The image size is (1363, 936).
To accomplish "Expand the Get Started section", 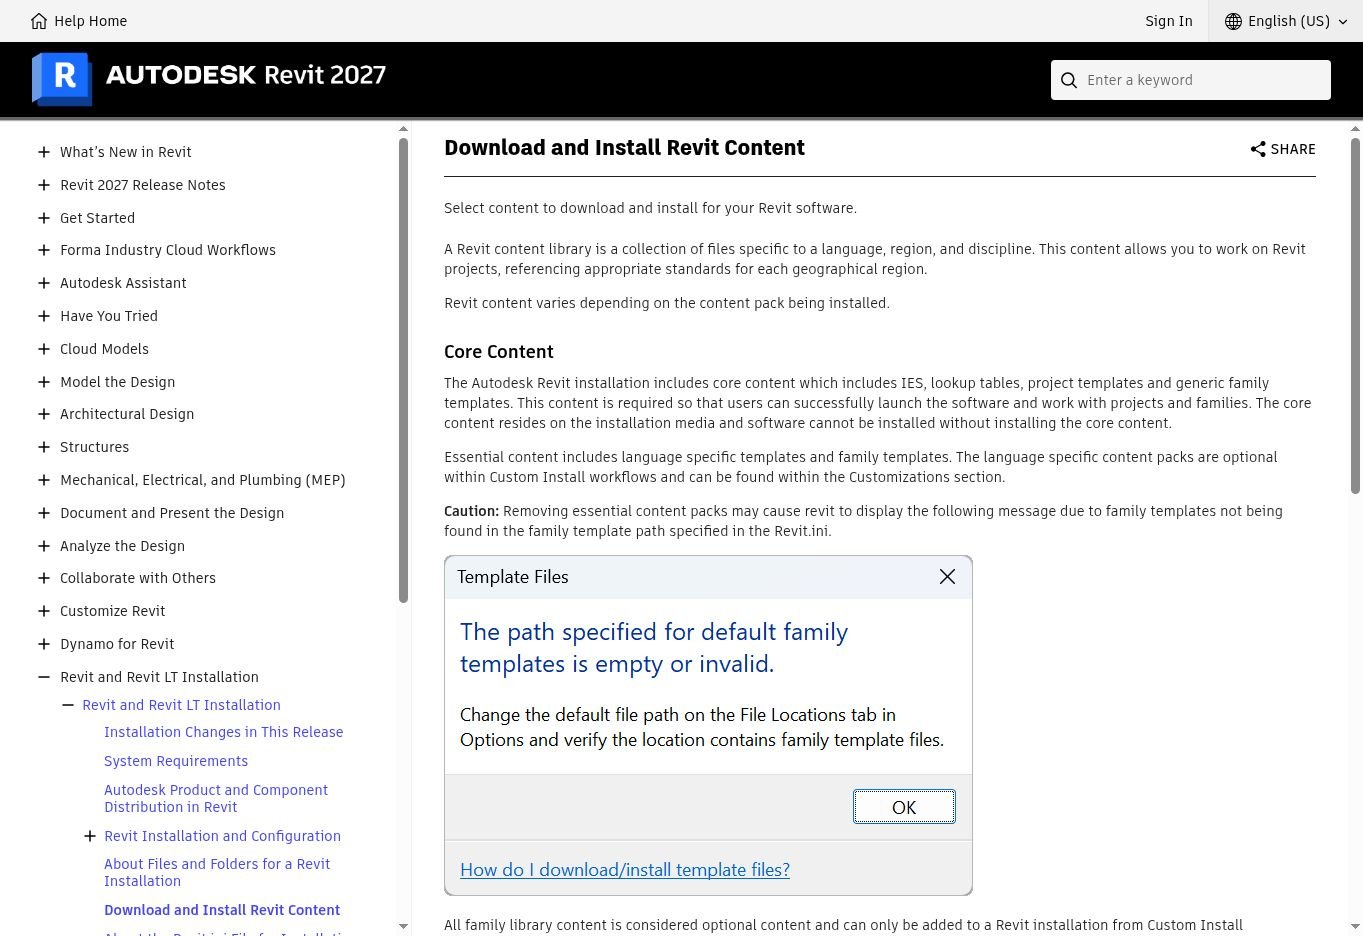I will pos(44,218).
